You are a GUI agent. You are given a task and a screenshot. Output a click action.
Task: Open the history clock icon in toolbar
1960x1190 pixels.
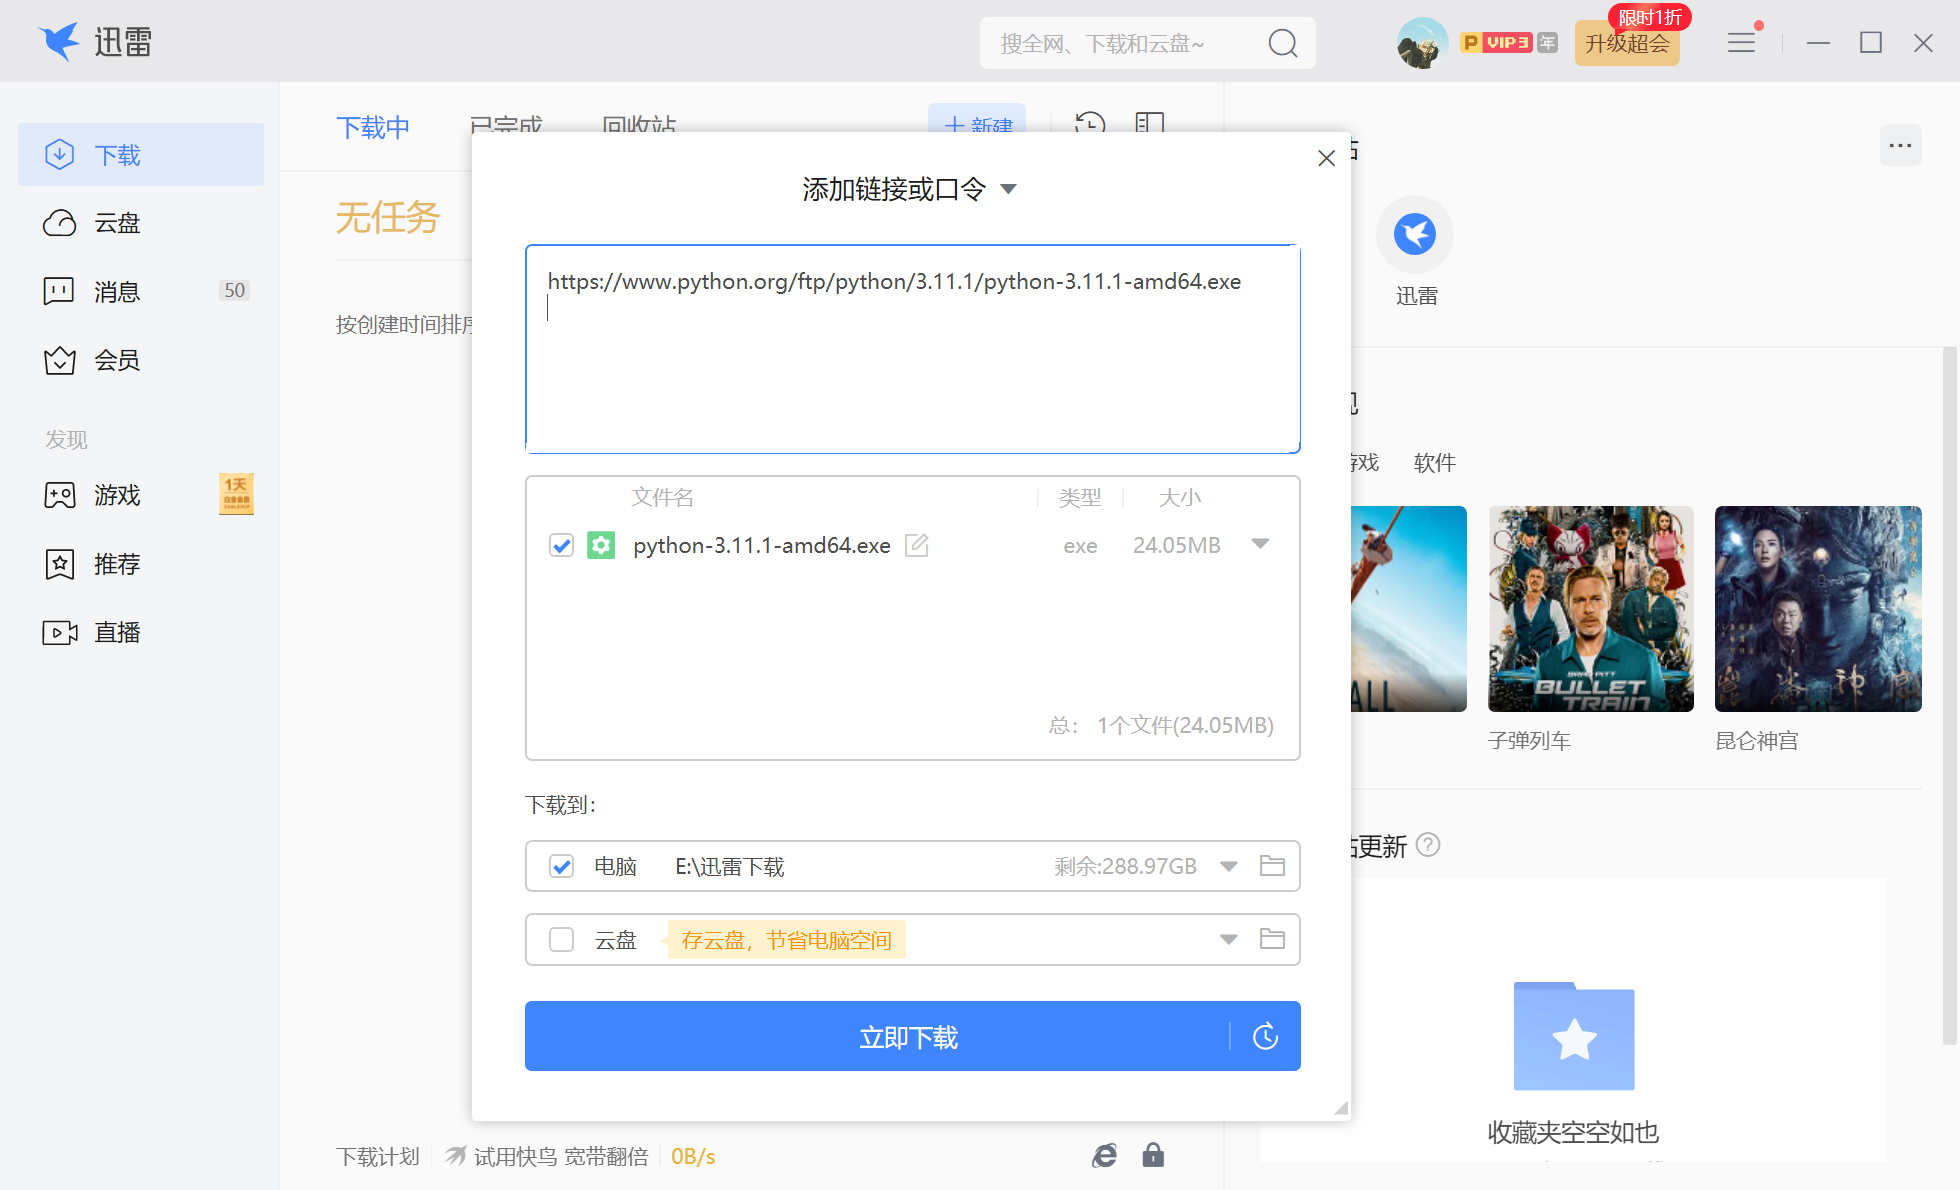pos(1090,123)
